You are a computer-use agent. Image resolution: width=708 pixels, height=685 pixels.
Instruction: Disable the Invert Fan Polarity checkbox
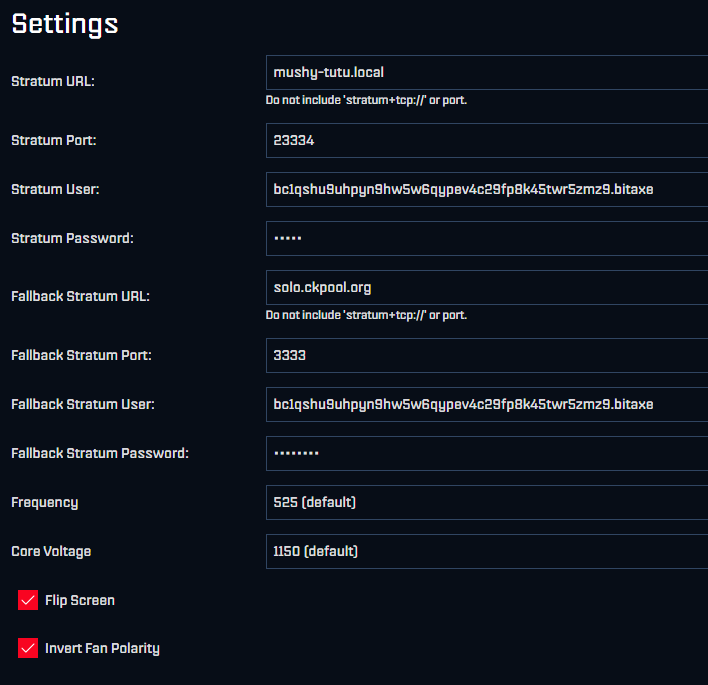pyautogui.click(x=28, y=648)
